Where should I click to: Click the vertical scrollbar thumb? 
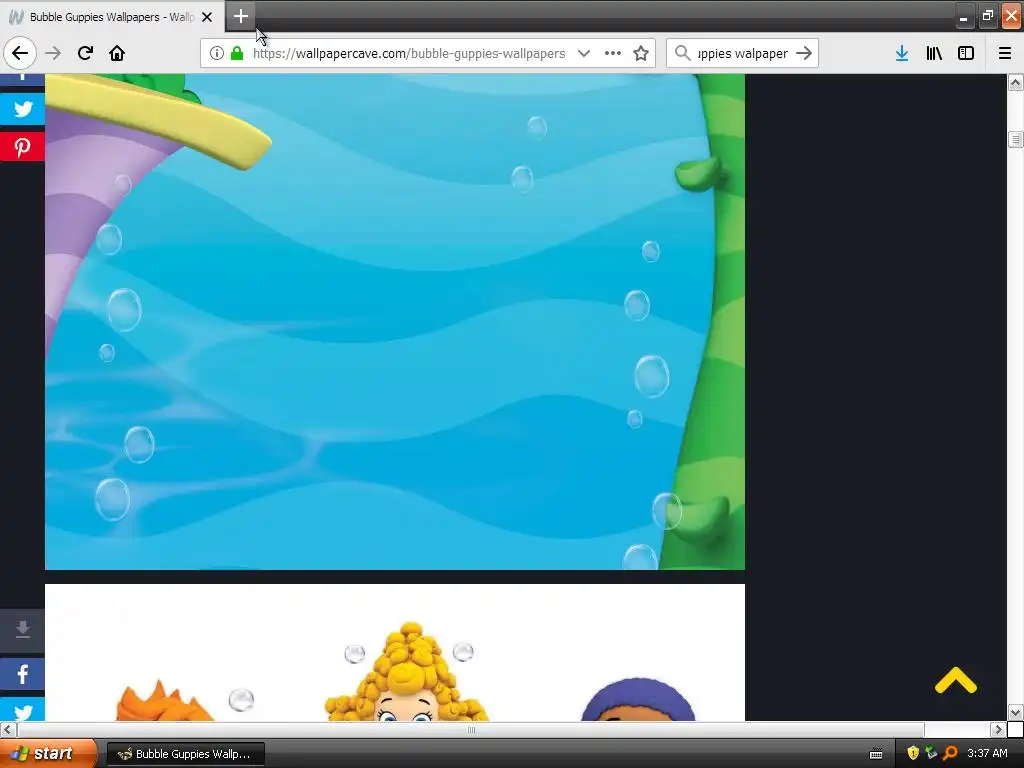coord(1015,139)
